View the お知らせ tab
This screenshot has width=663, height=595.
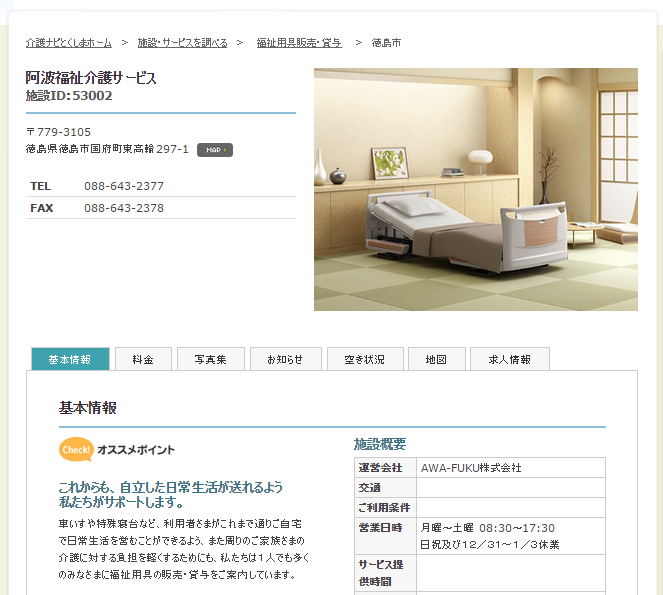click(x=285, y=359)
